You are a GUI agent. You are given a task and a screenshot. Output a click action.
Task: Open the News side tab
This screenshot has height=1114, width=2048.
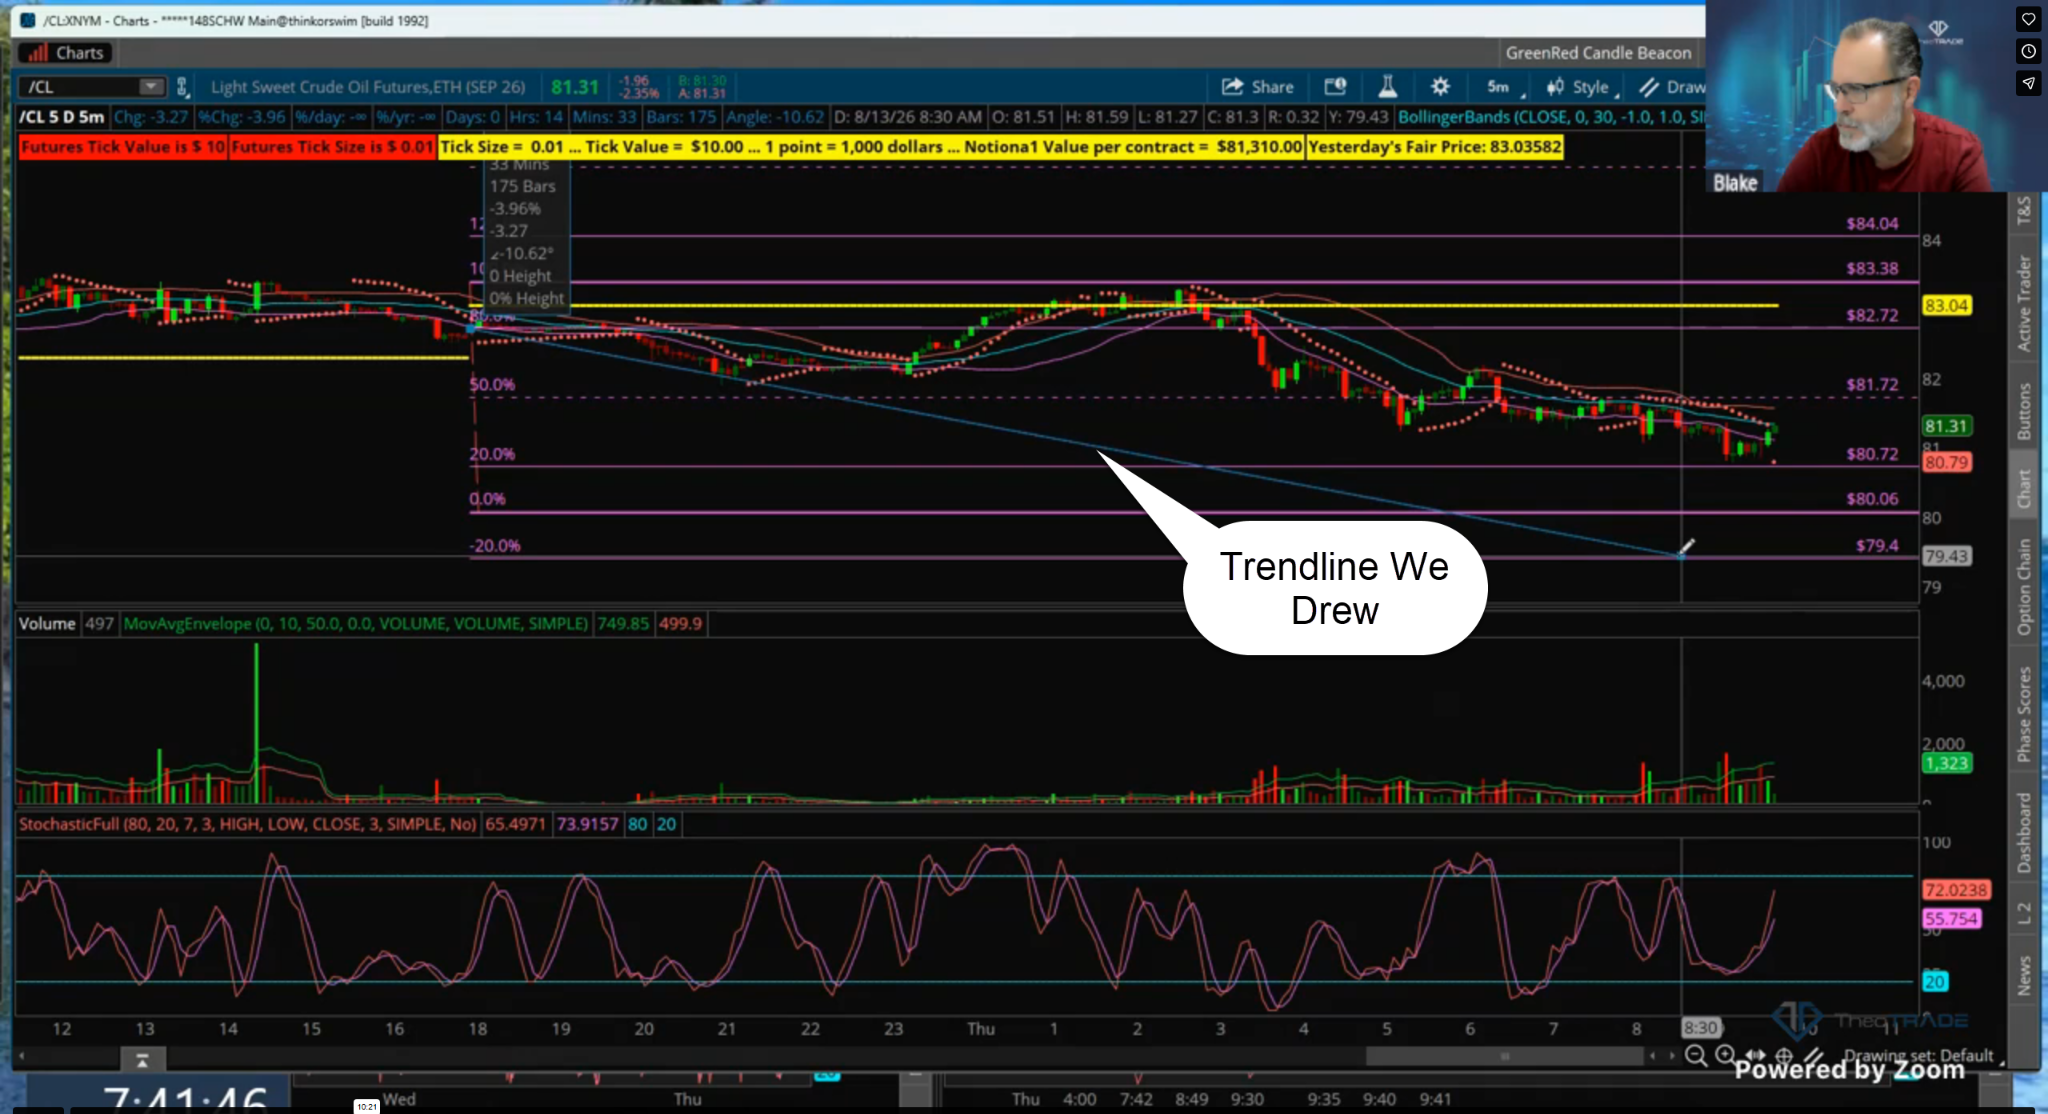click(x=2024, y=975)
